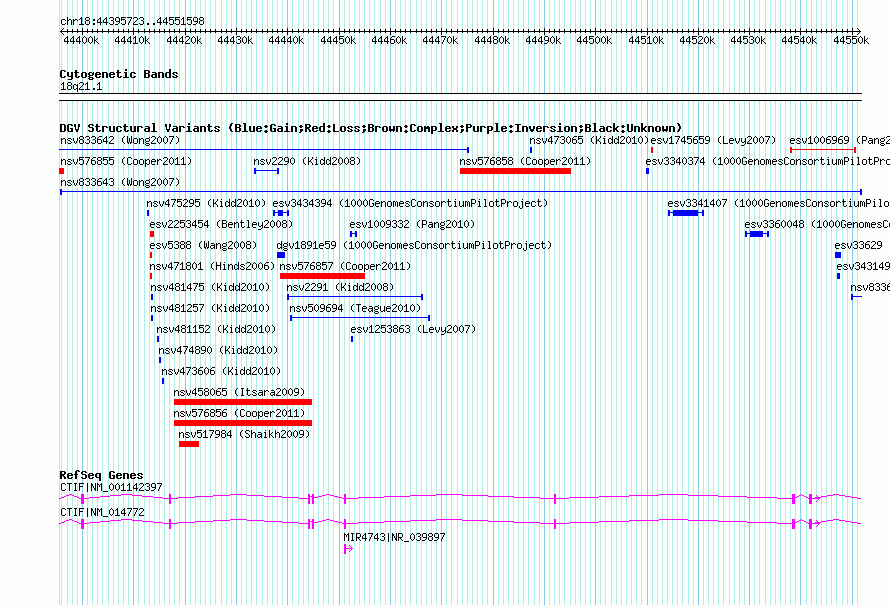Click the esv3340374 variant label
Screen dimensions: 890x605
[767, 161]
